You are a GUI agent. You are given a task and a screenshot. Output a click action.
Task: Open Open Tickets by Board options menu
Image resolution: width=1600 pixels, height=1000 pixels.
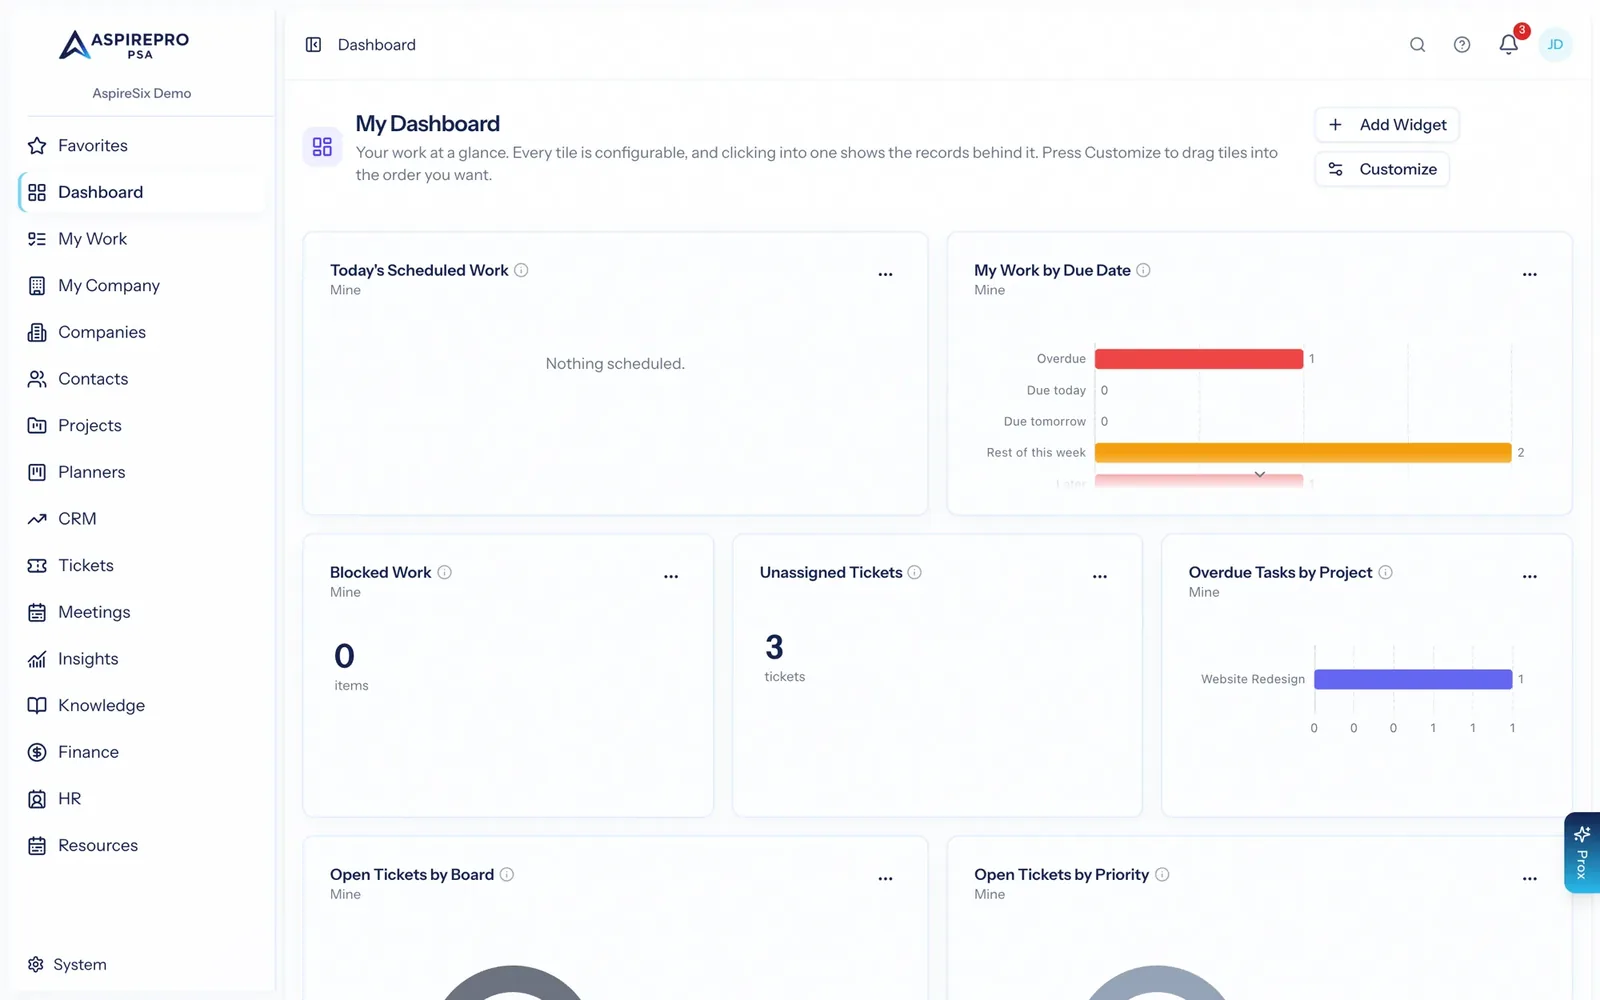click(x=885, y=878)
